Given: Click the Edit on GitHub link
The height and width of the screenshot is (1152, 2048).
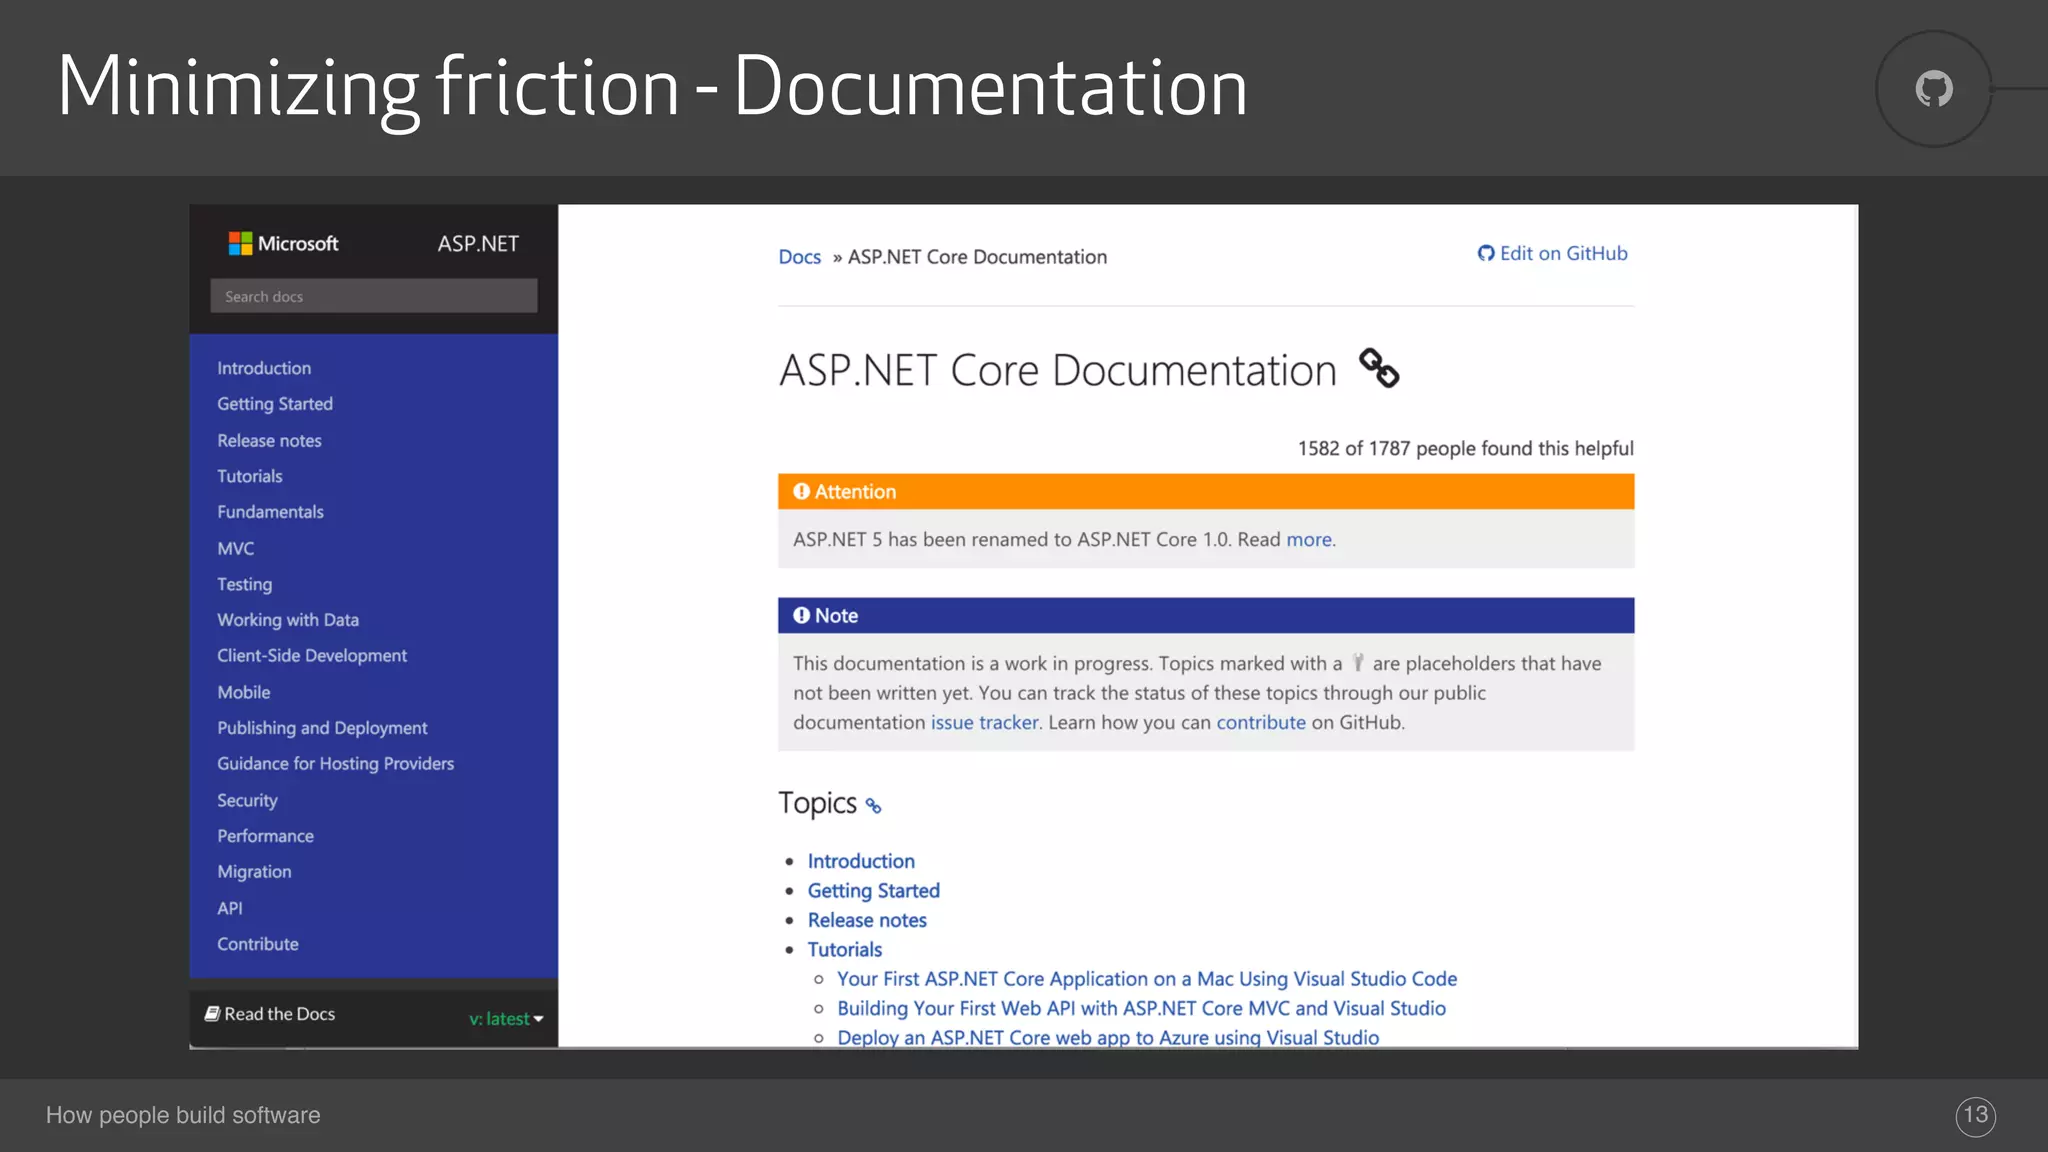Looking at the screenshot, I should (x=1553, y=254).
